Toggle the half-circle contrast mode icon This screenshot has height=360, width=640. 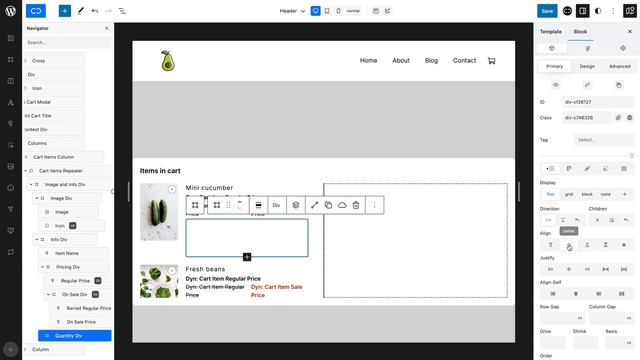[x=598, y=11]
